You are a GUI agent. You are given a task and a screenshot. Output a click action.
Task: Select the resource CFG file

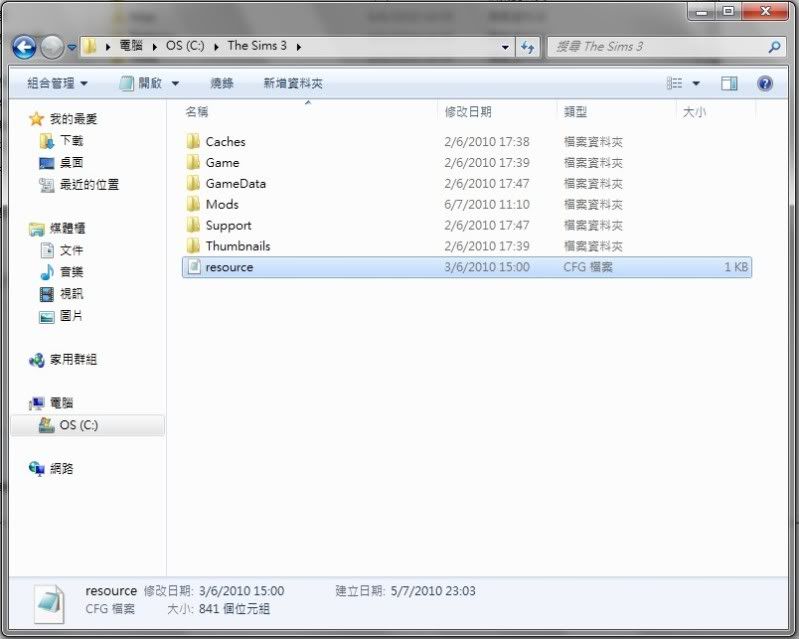(x=229, y=267)
